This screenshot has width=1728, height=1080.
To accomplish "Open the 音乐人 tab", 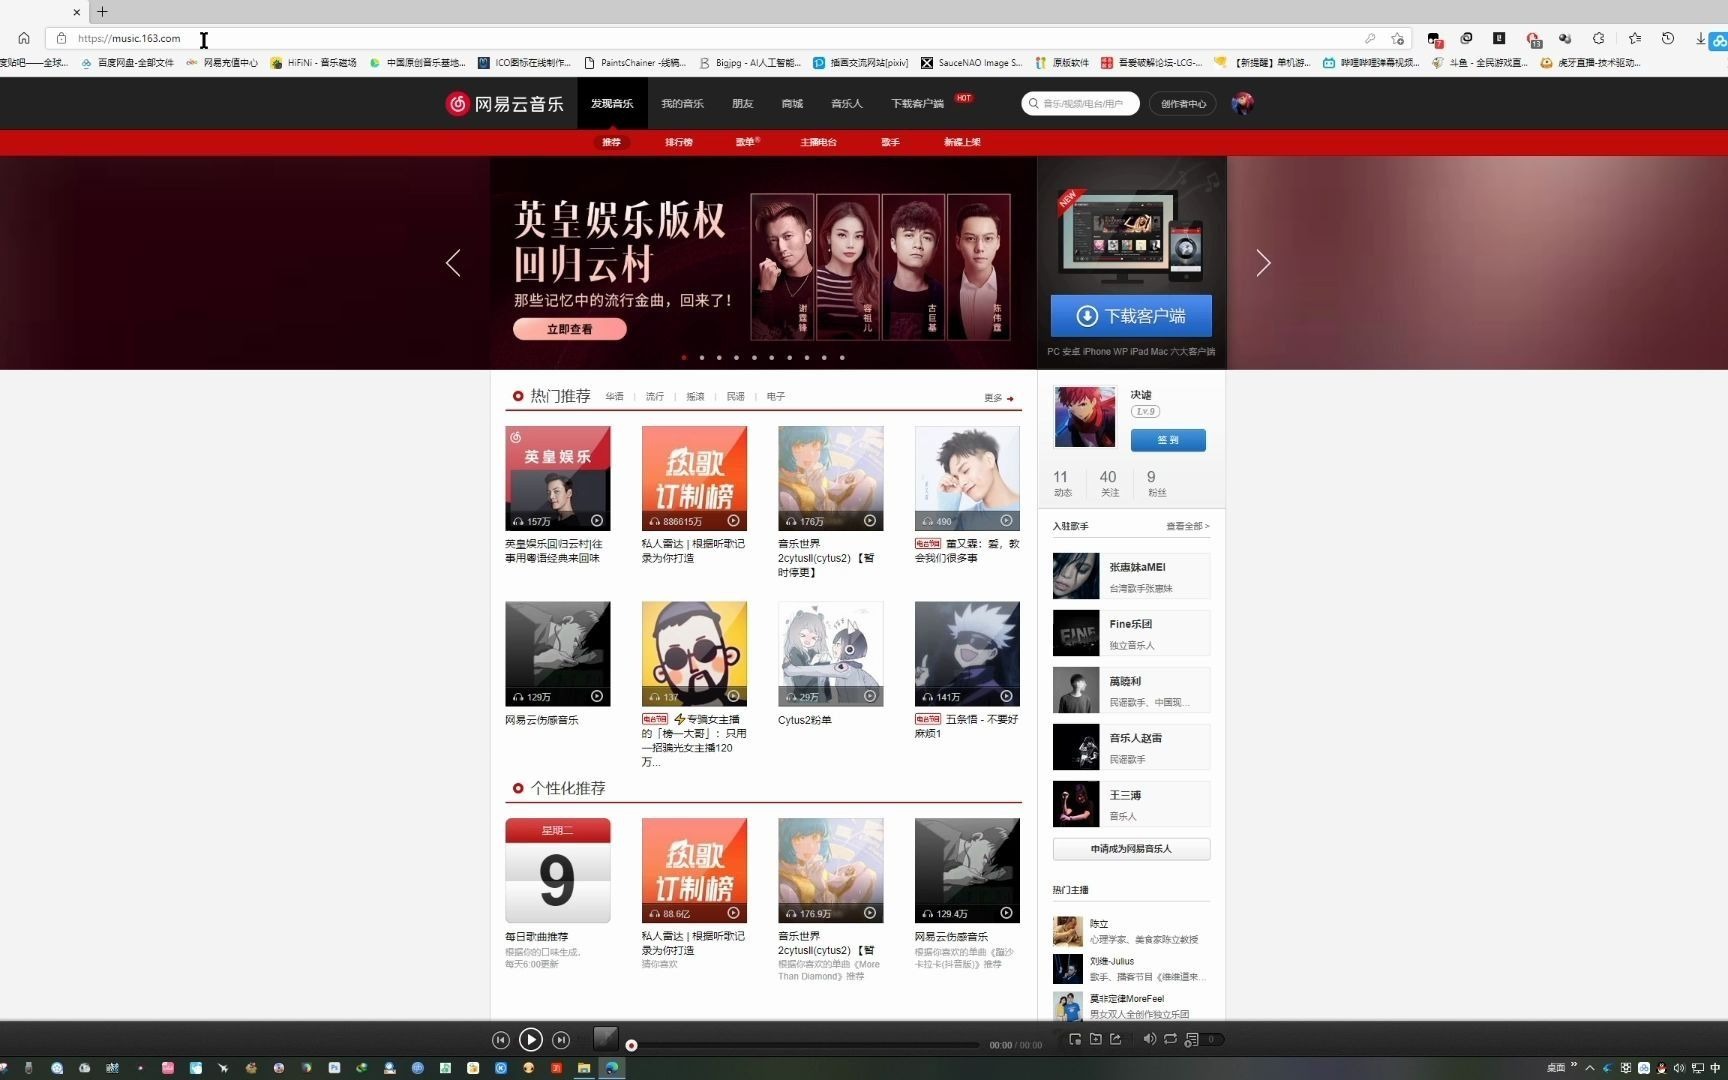I will pyautogui.click(x=846, y=103).
